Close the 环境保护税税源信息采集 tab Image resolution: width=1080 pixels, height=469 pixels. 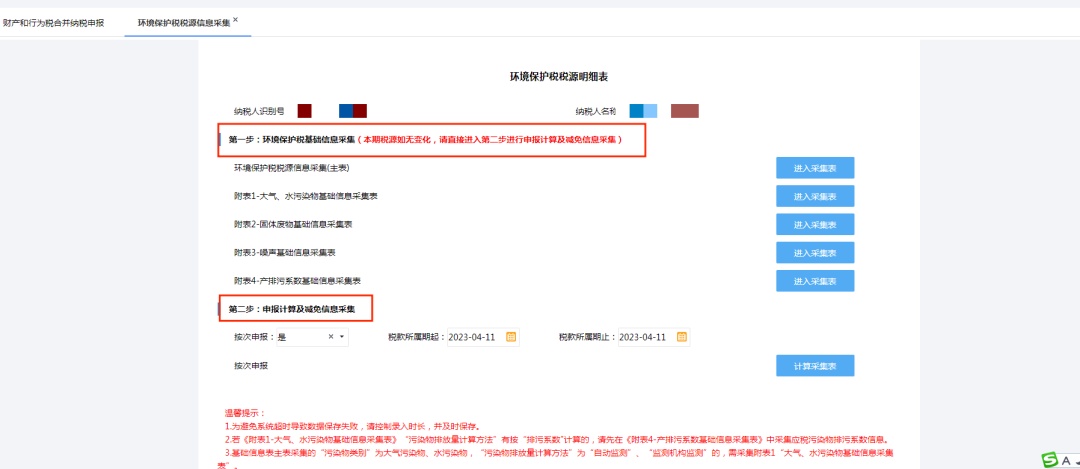pos(236,19)
